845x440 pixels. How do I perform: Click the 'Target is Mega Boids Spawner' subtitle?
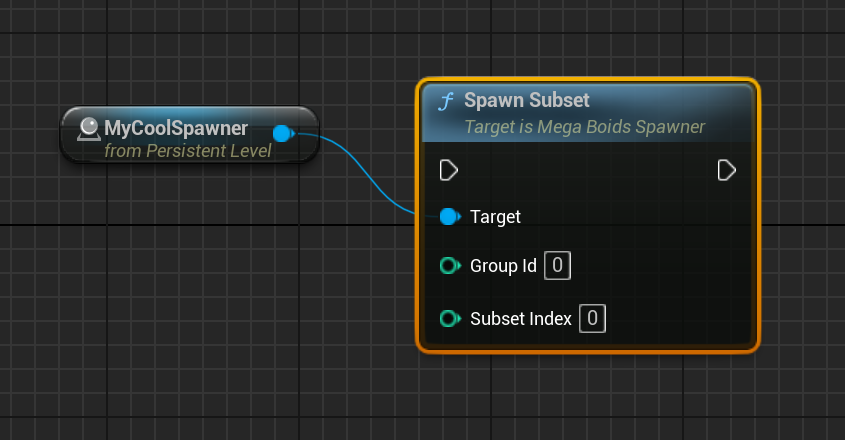click(584, 127)
